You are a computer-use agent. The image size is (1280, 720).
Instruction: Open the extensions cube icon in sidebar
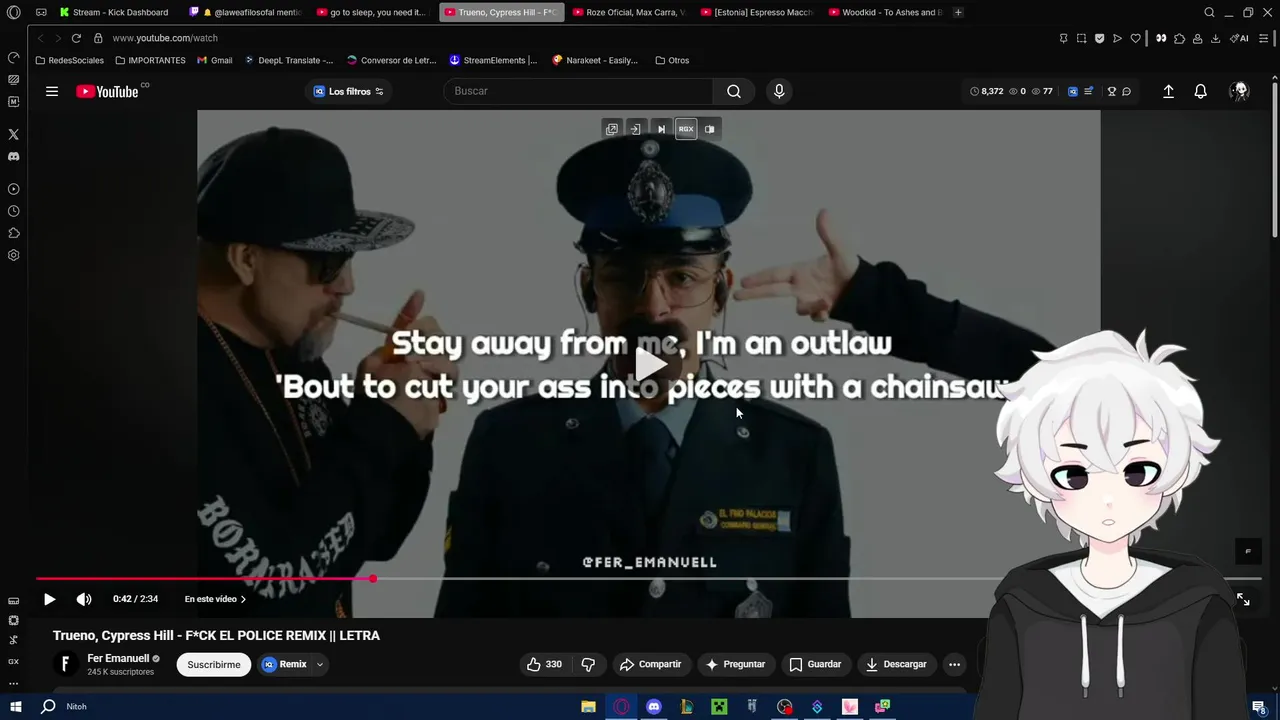(x=13, y=233)
